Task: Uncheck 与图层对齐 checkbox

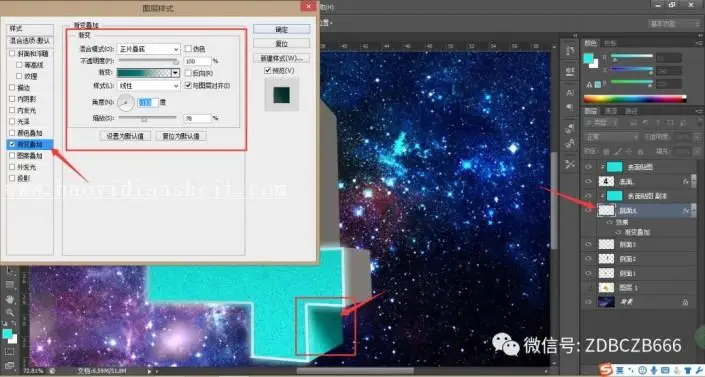Action: coord(188,85)
